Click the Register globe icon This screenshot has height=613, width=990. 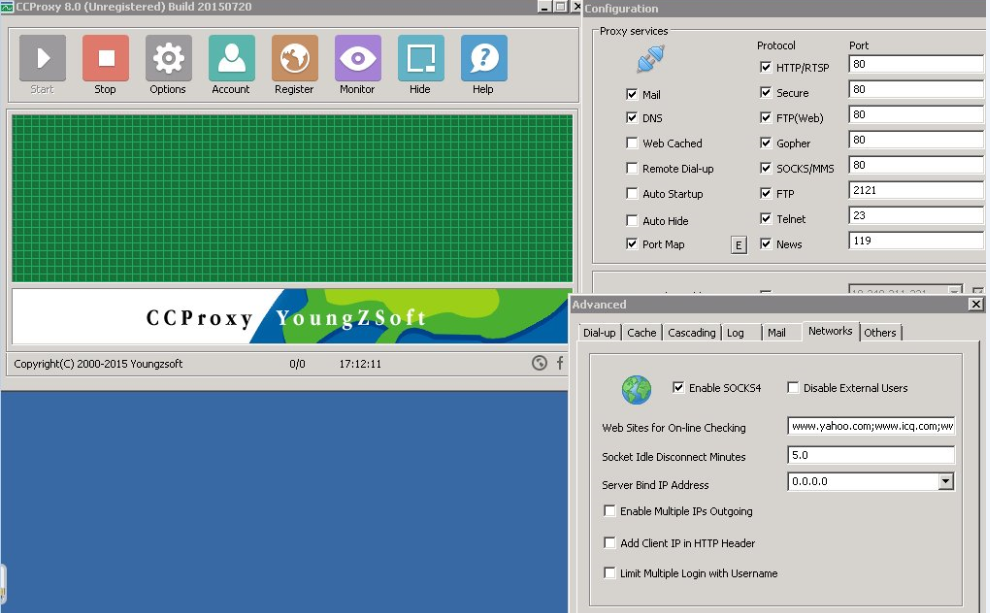coord(295,58)
